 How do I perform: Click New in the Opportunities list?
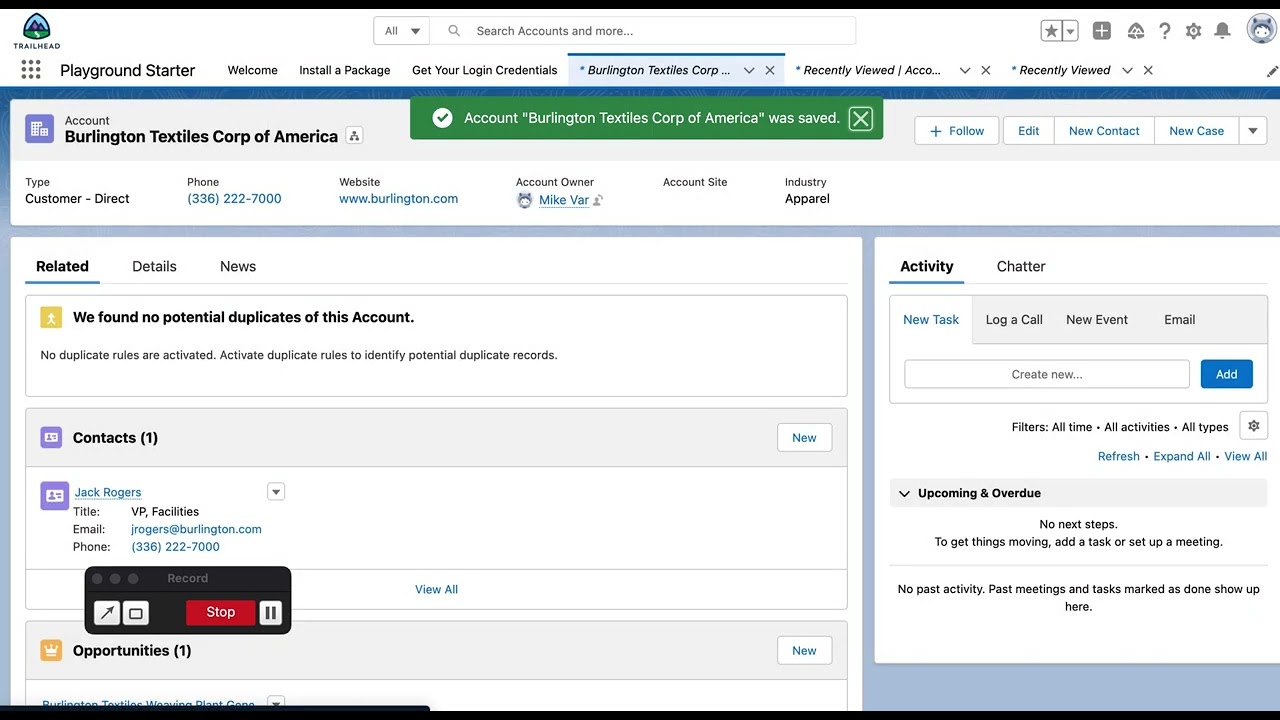(x=804, y=650)
